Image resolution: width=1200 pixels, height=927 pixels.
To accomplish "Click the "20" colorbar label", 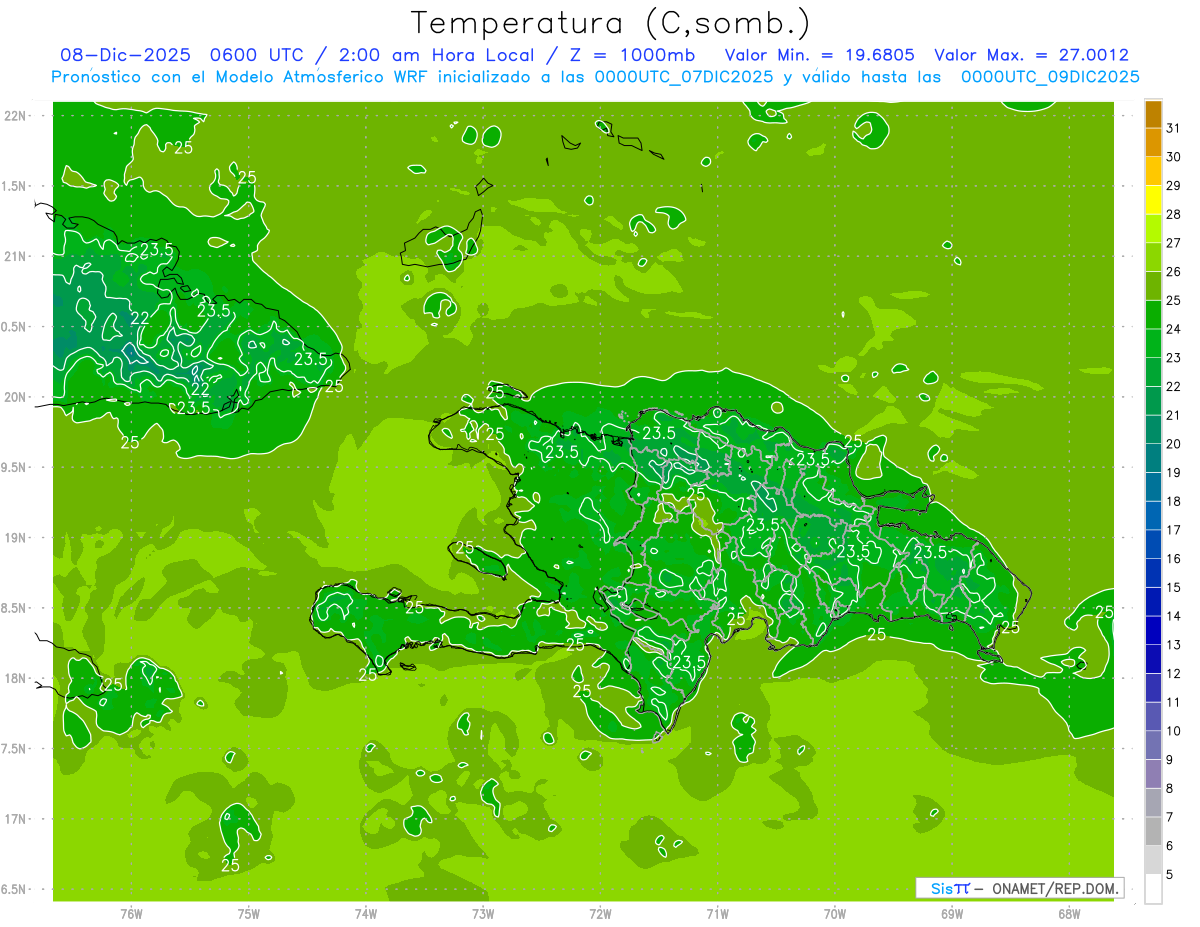I will tap(1174, 444).
